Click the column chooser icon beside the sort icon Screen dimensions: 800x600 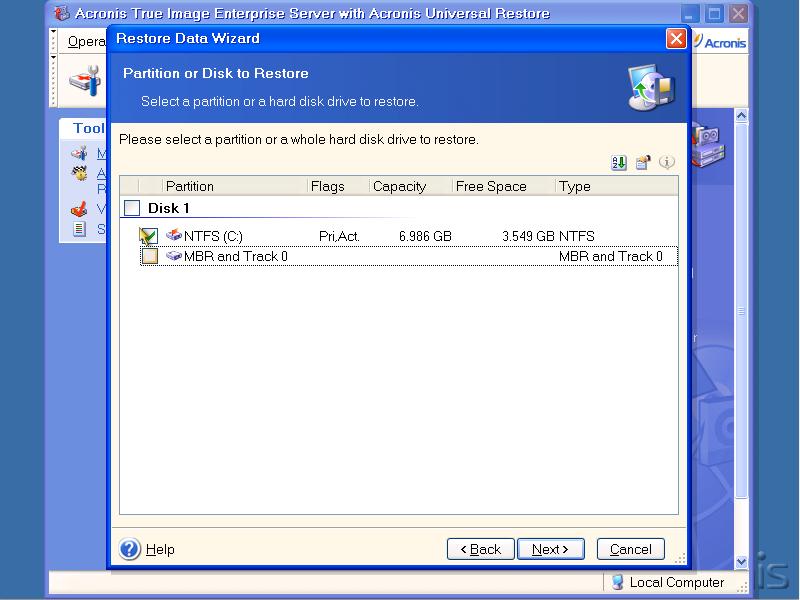pos(643,162)
